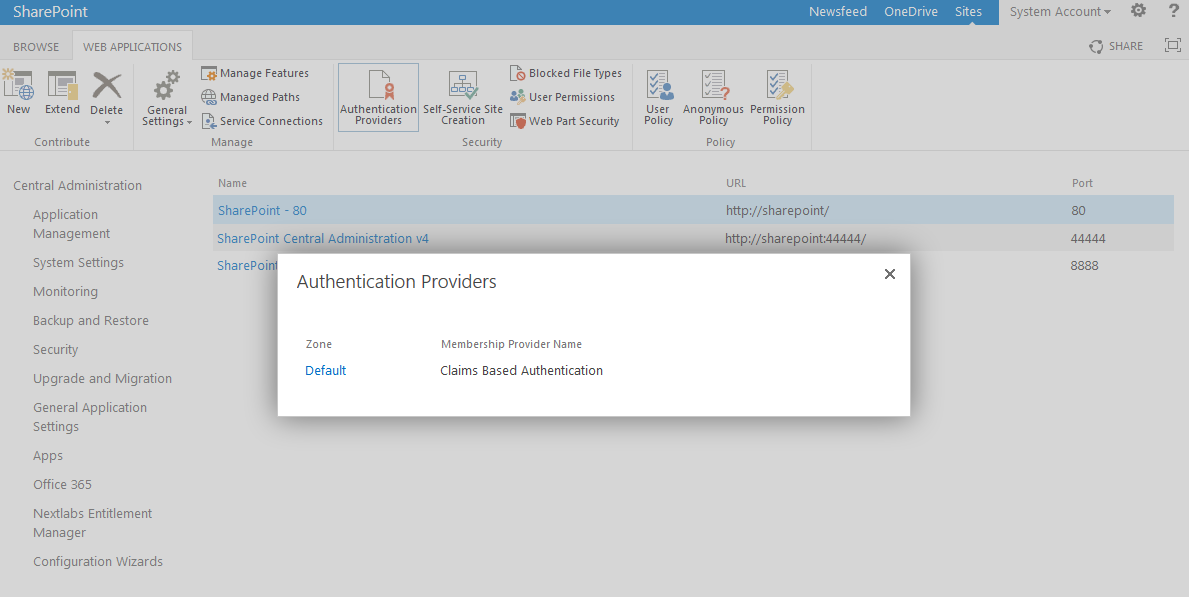The width and height of the screenshot is (1189, 597).
Task: Click the Permission Policy icon
Action: 778,85
